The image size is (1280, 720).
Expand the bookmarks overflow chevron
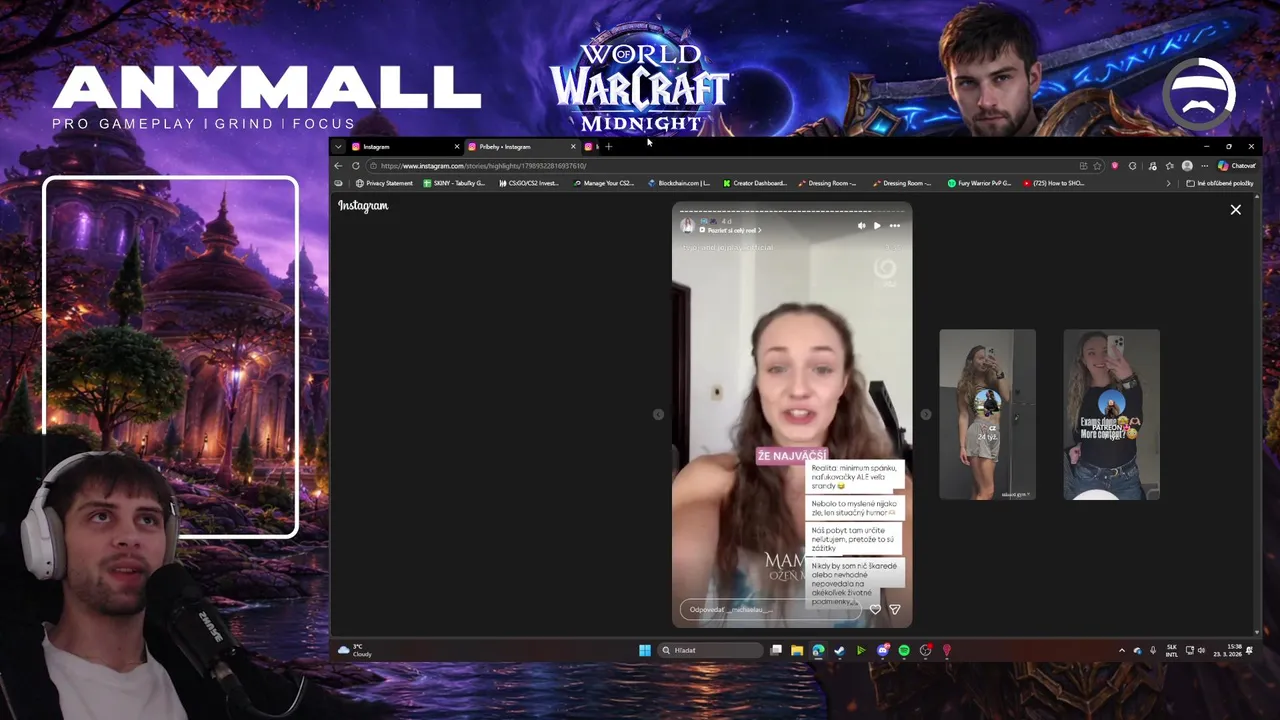pyautogui.click(x=1168, y=184)
